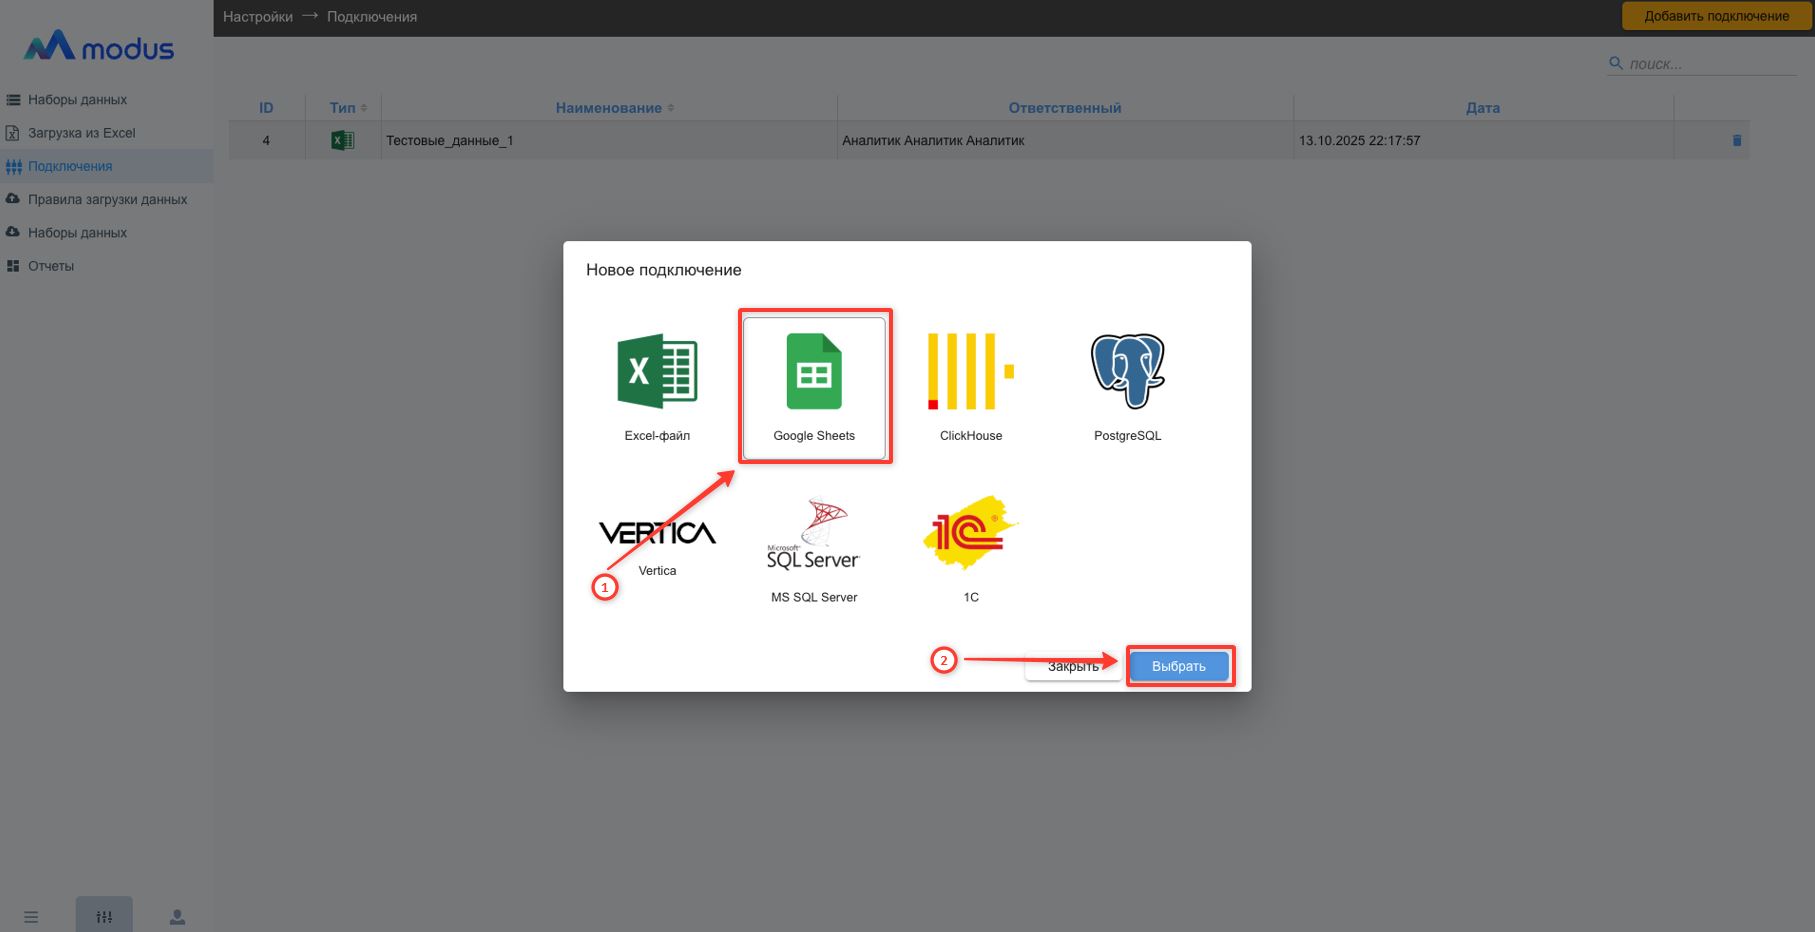1815x932 pixels.
Task: Delete the Тестовые_данные_1 connection via trash icon
Action: click(x=1736, y=141)
